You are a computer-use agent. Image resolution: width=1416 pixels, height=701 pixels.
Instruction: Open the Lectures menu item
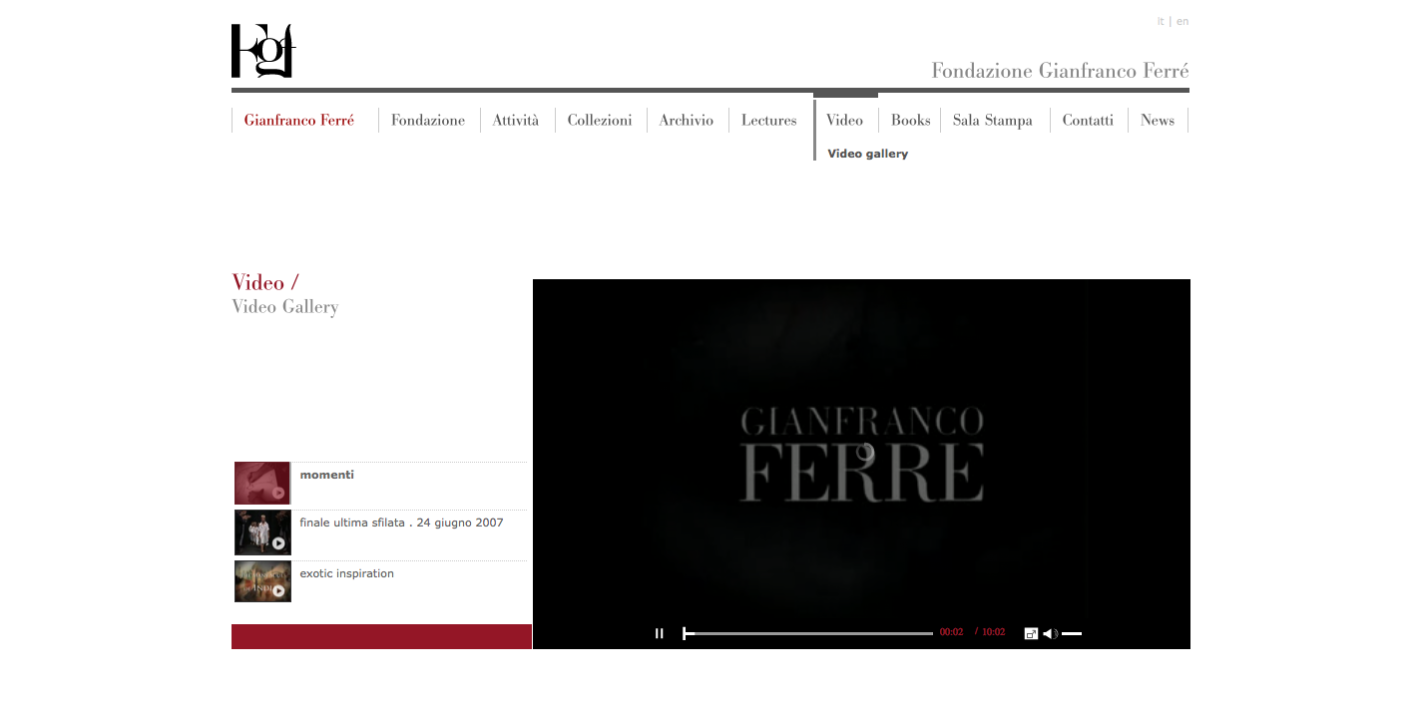769,120
